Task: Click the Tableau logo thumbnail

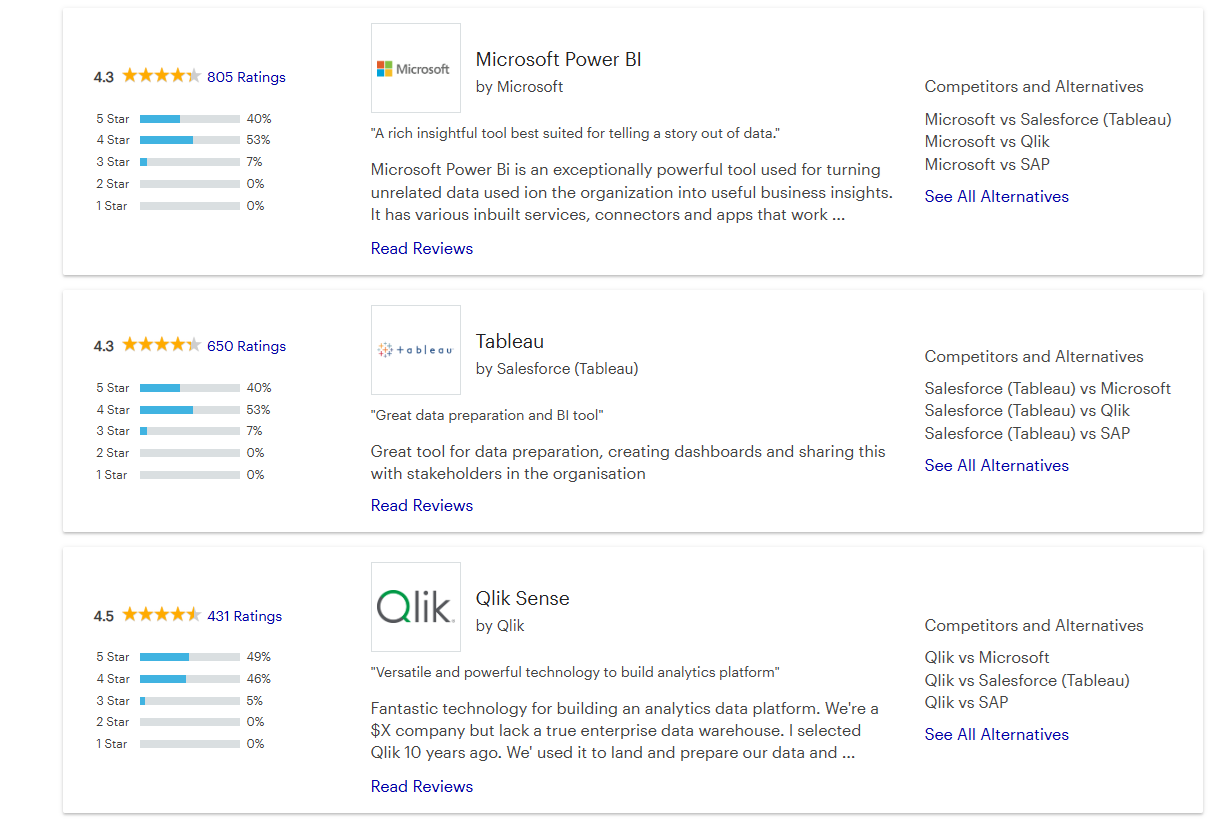Action: (416, 350)
